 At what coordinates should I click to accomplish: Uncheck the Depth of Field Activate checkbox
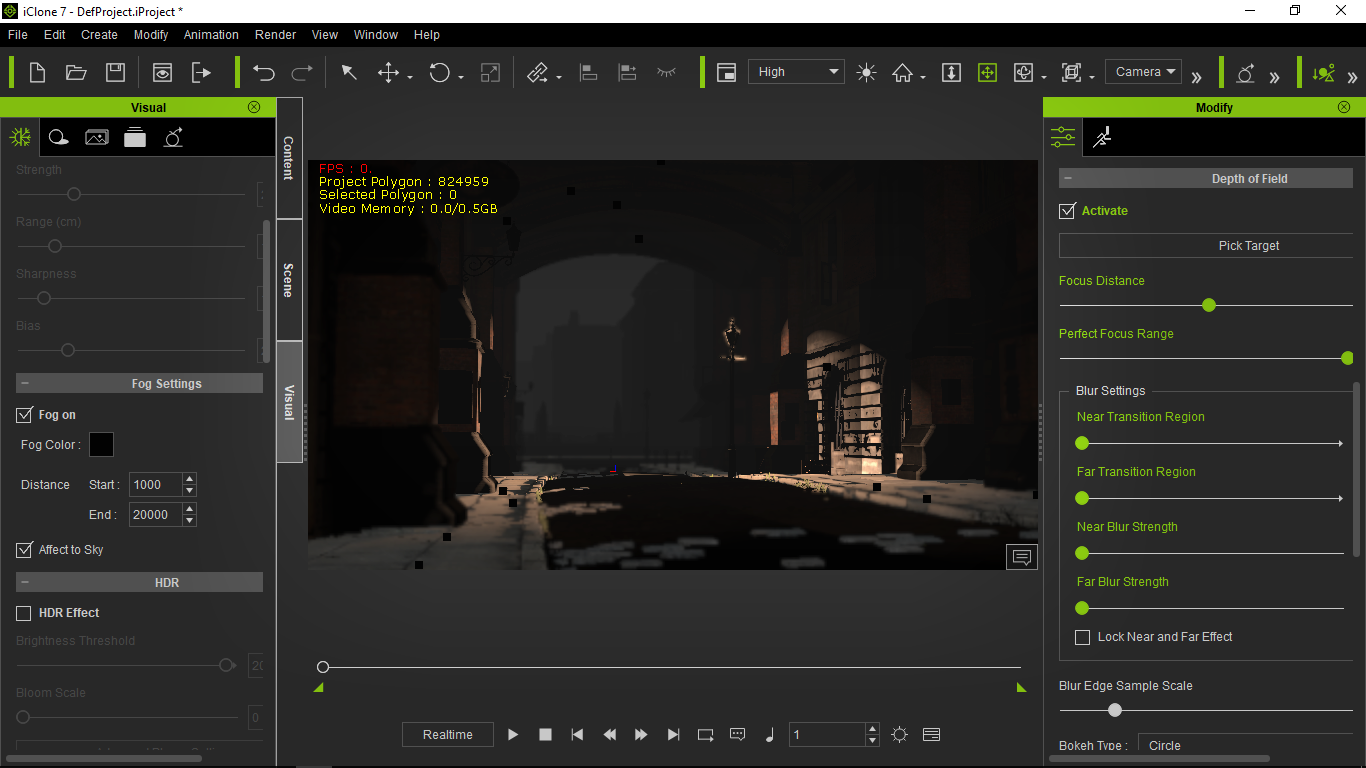(1067, 211)
